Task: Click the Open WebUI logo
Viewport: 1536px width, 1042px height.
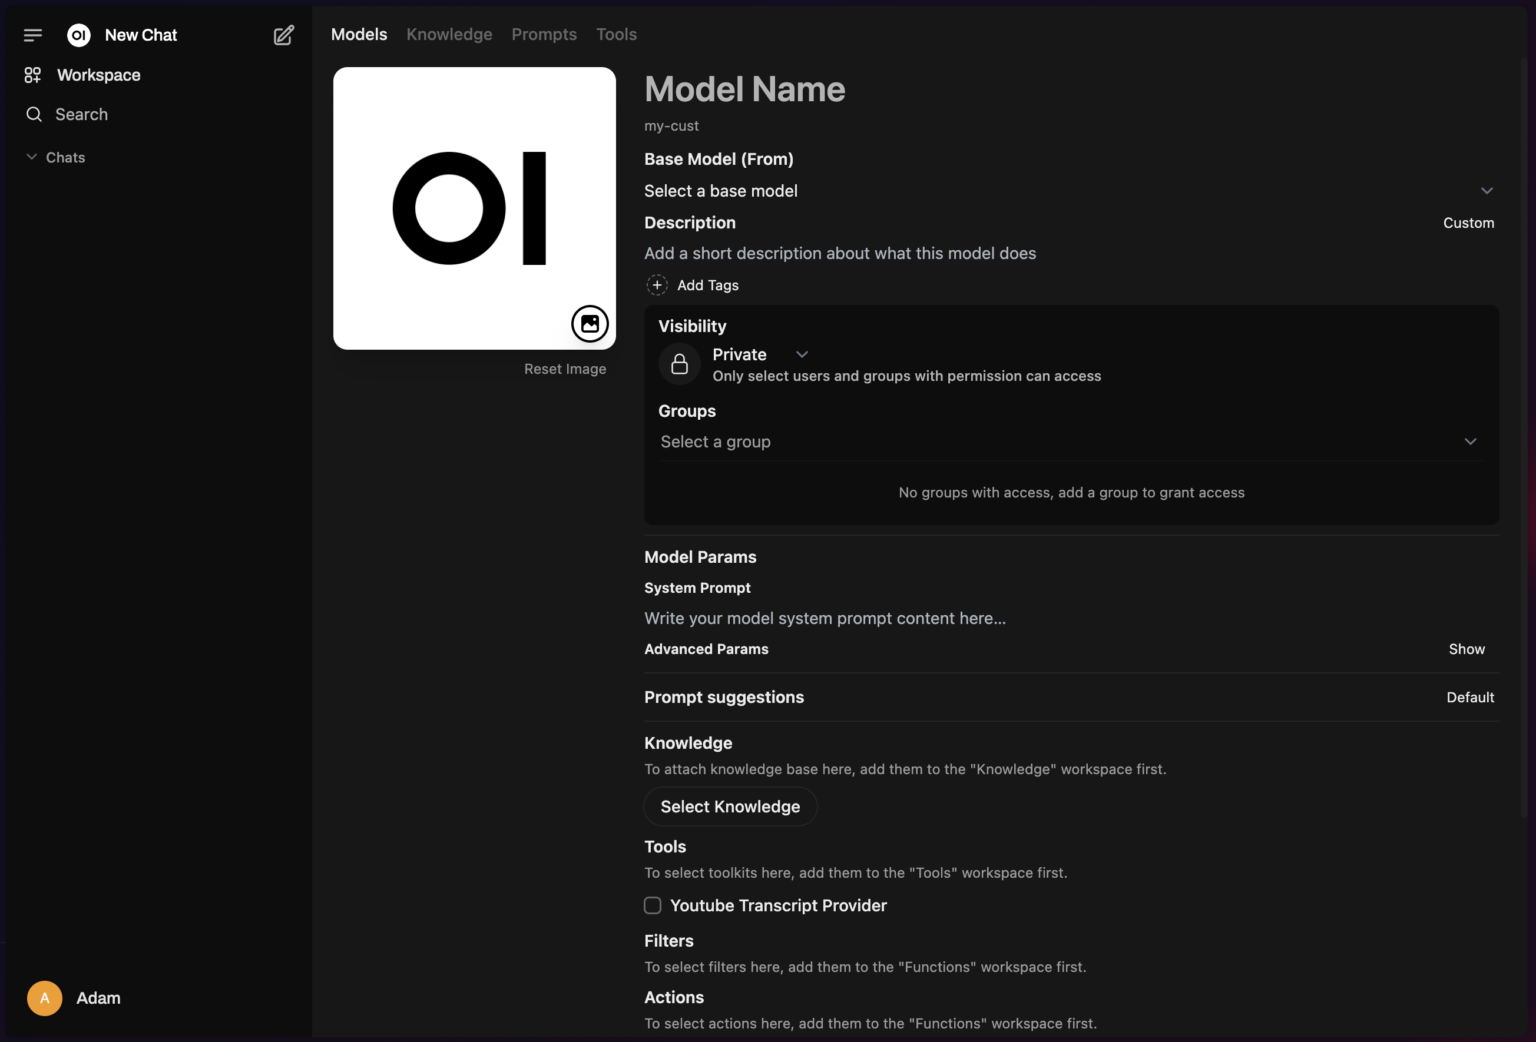Action: click(x=78, y=34)
